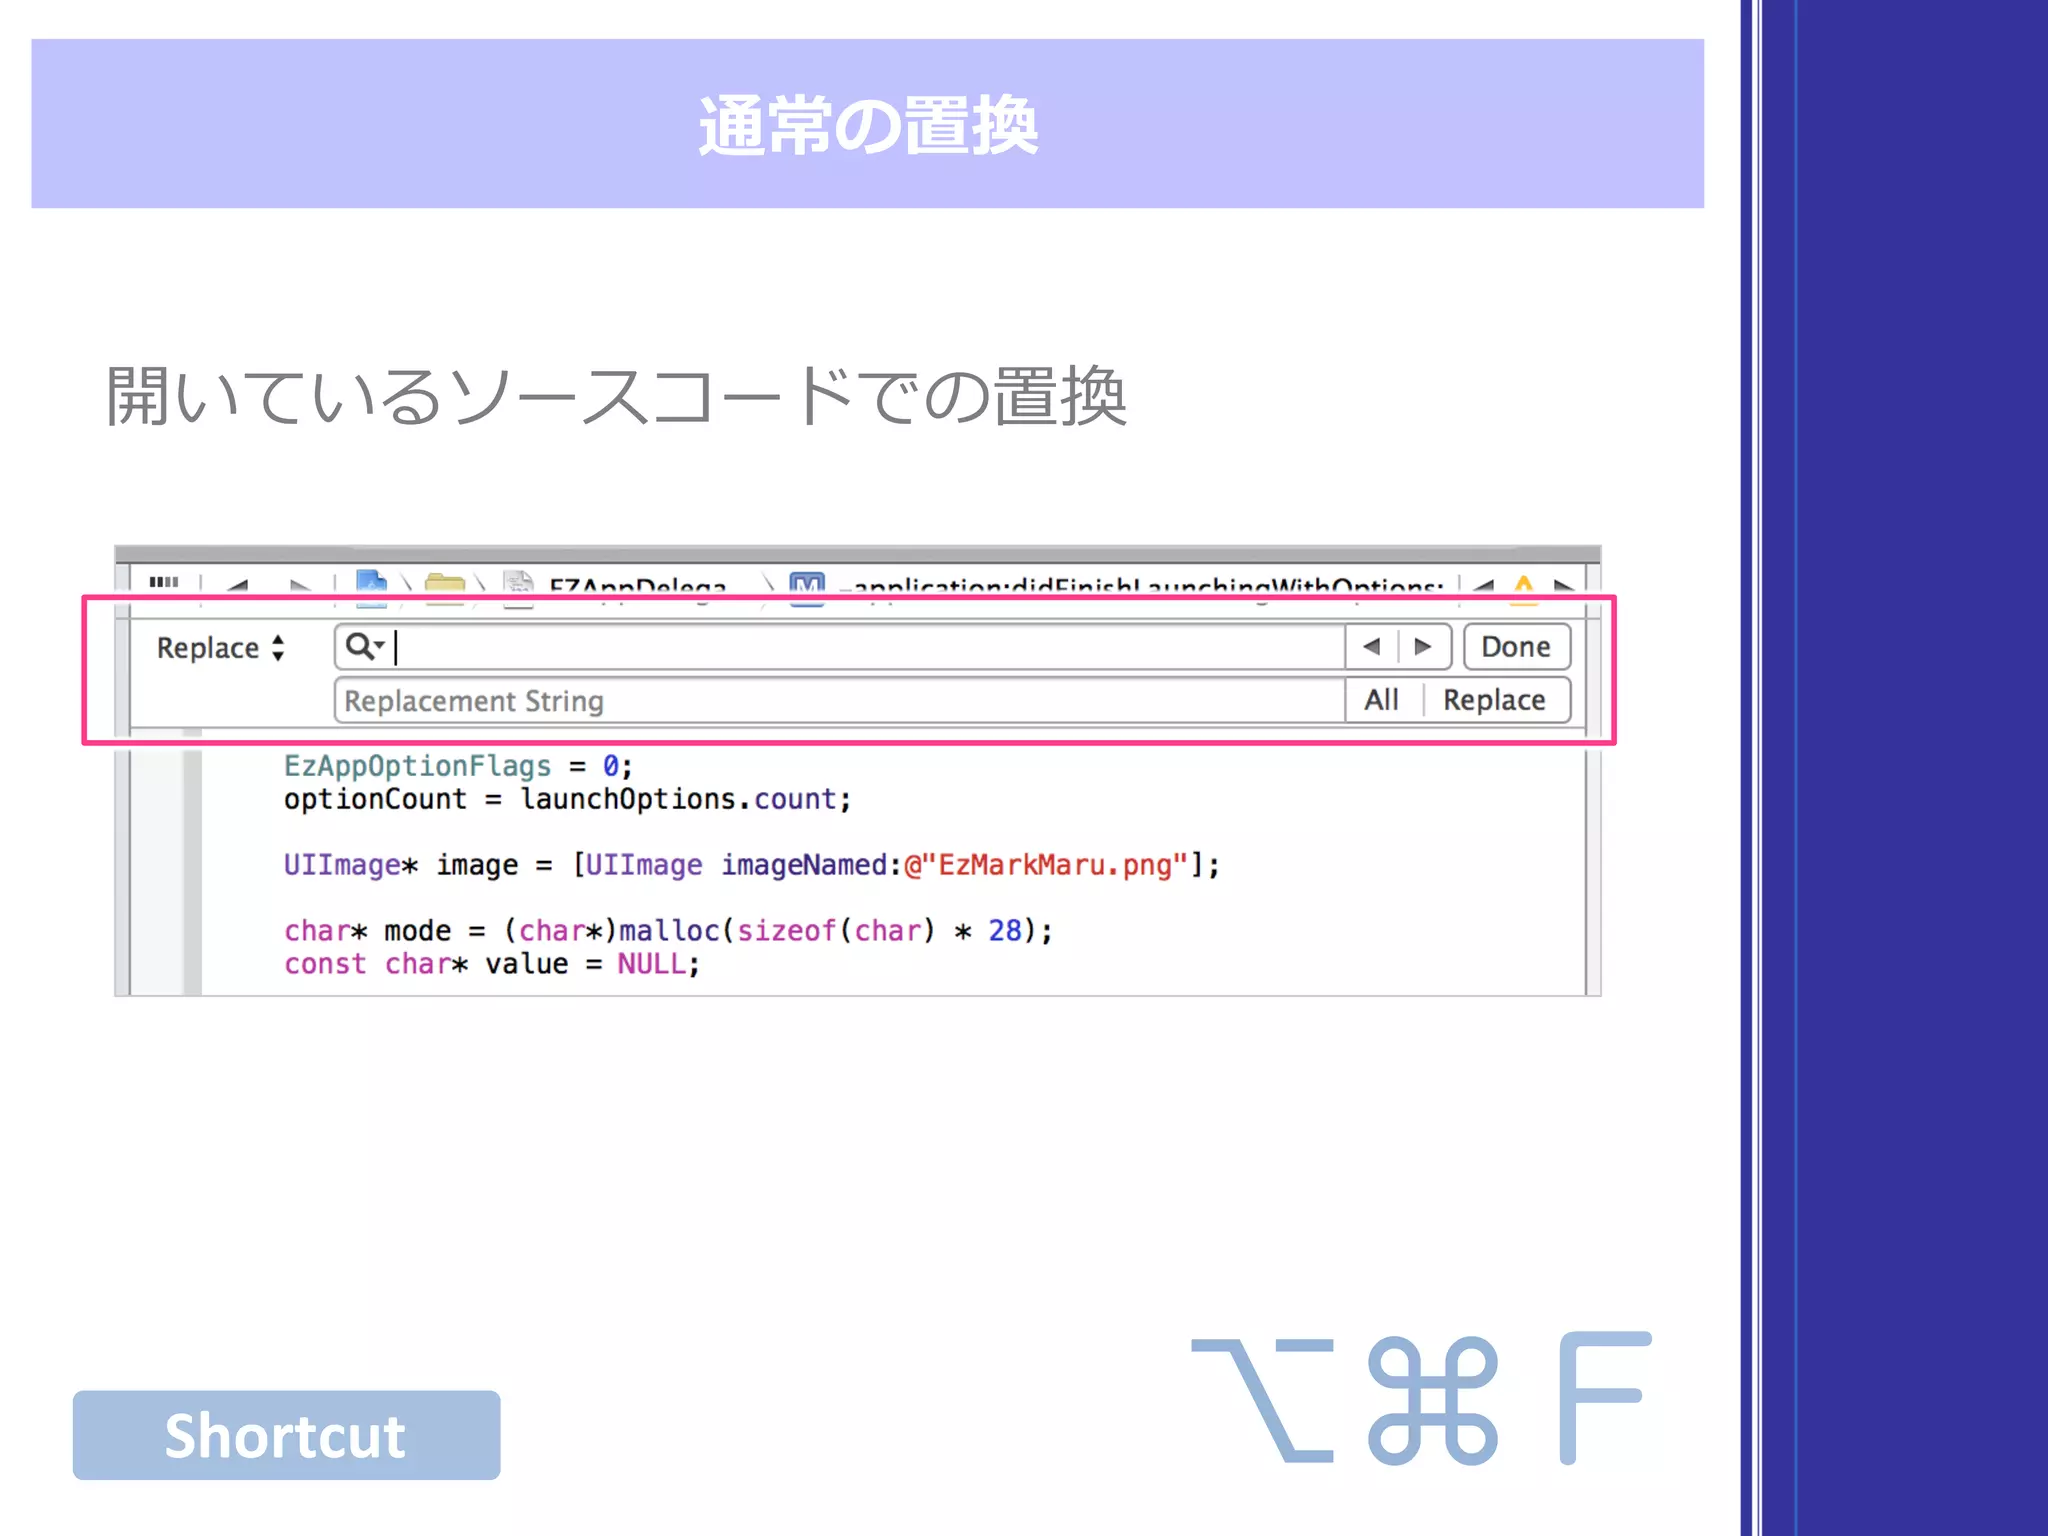Screen dimensions: 2048x1536
Task: Click the slide title 通常の置換
Action: coord(868,126)
